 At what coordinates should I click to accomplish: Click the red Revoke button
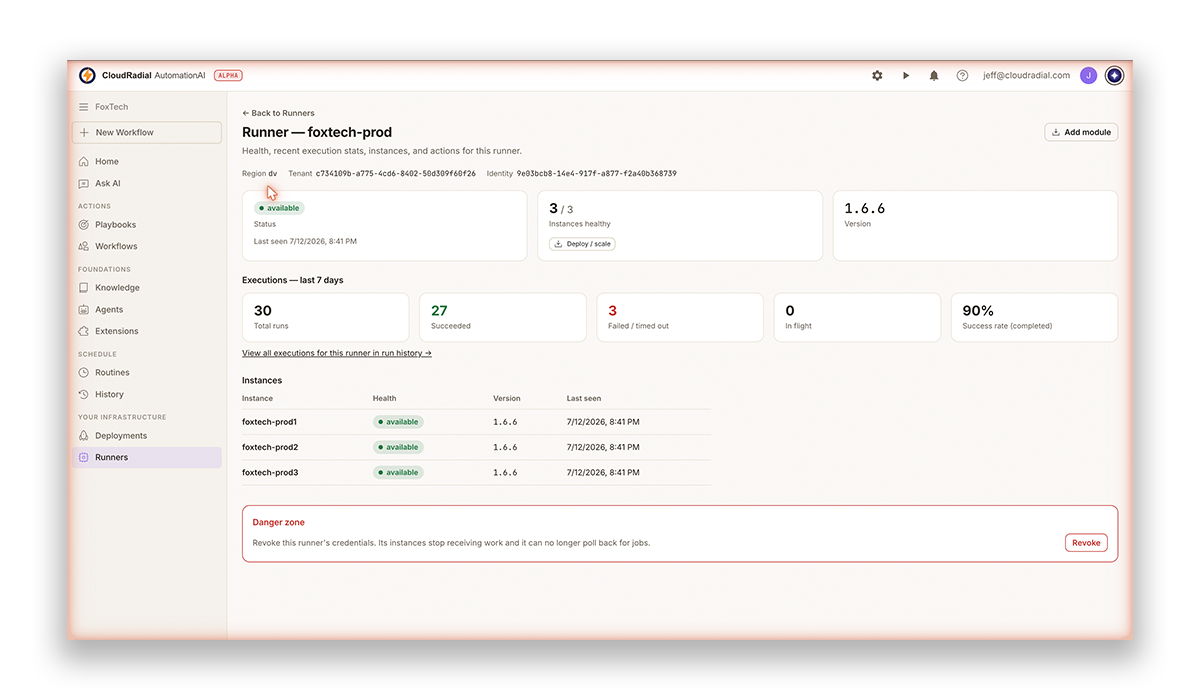click(1086, 543)
